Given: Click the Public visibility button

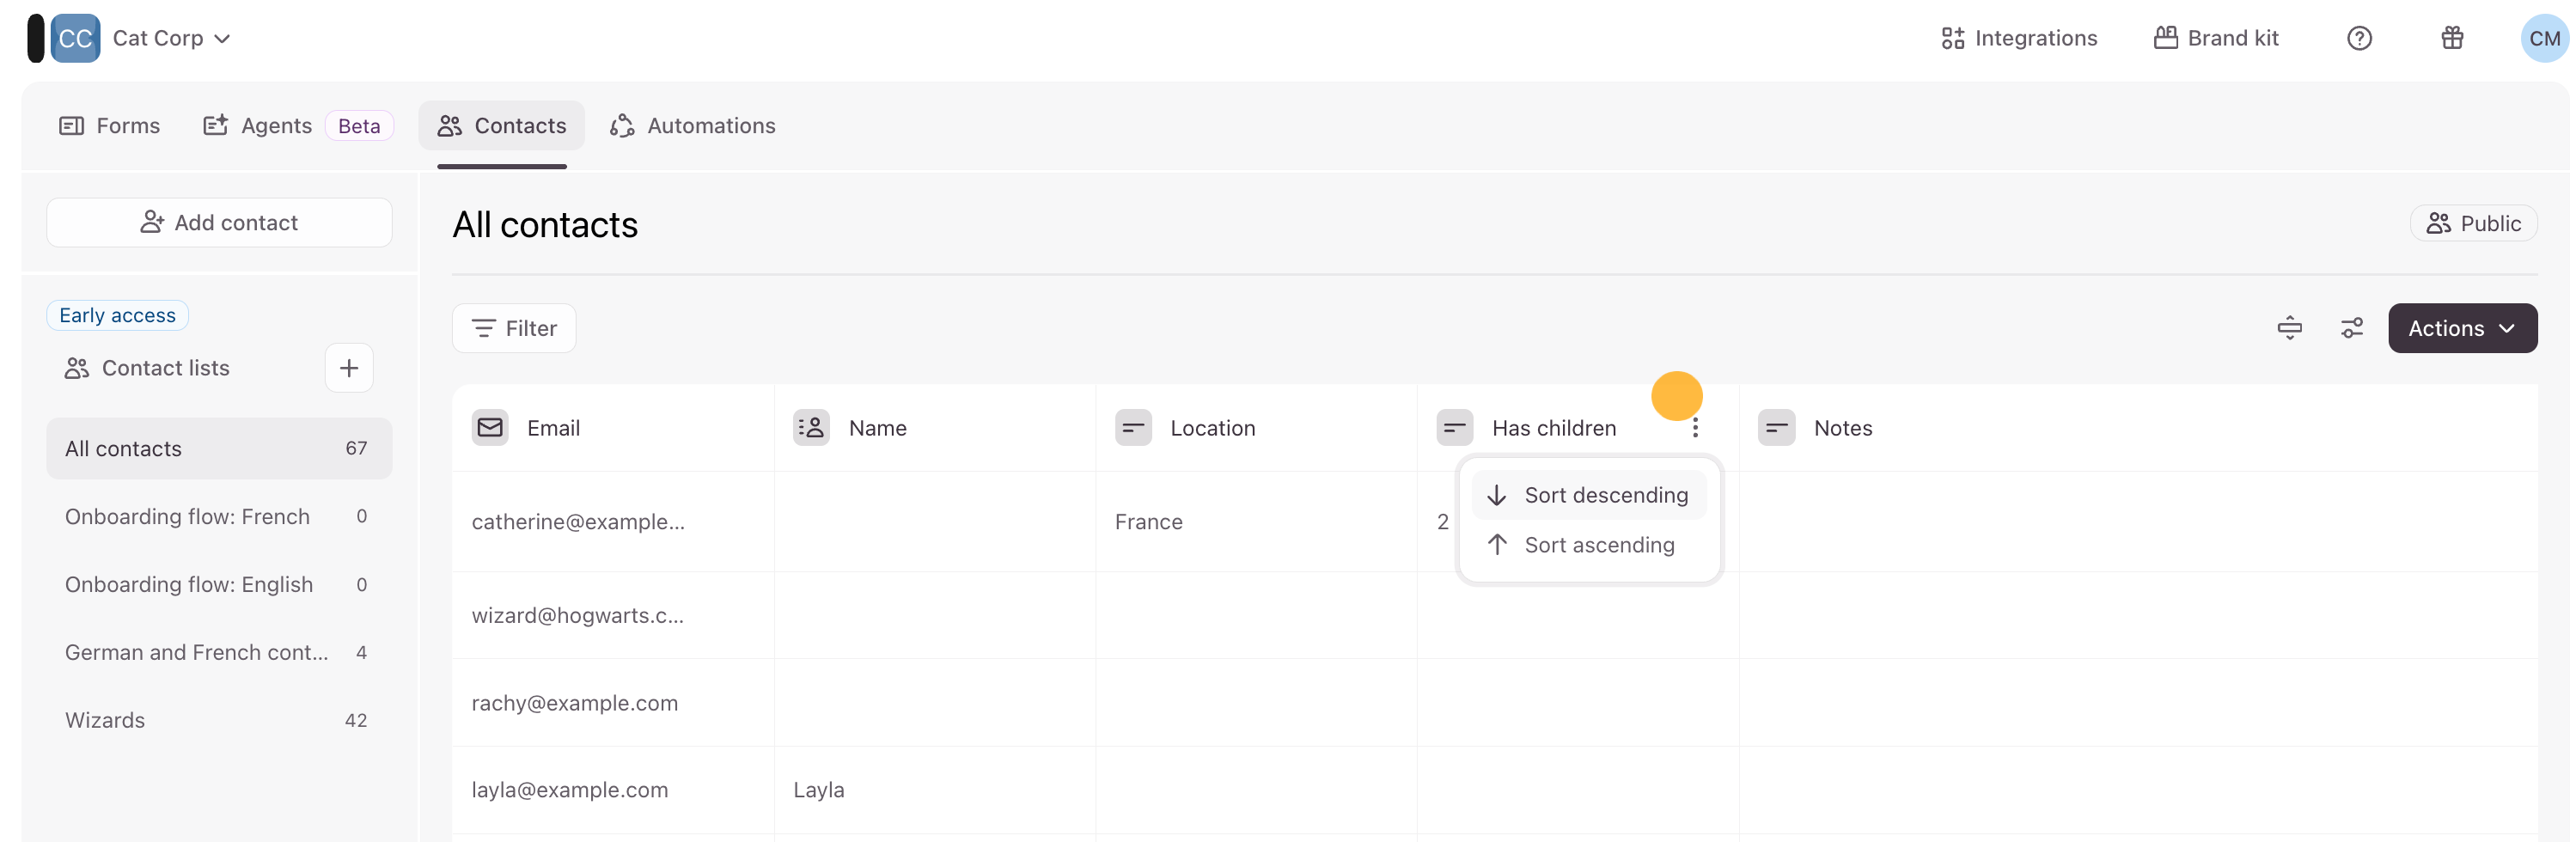Looking at the screenshot, I should (x=2473, y=223).
